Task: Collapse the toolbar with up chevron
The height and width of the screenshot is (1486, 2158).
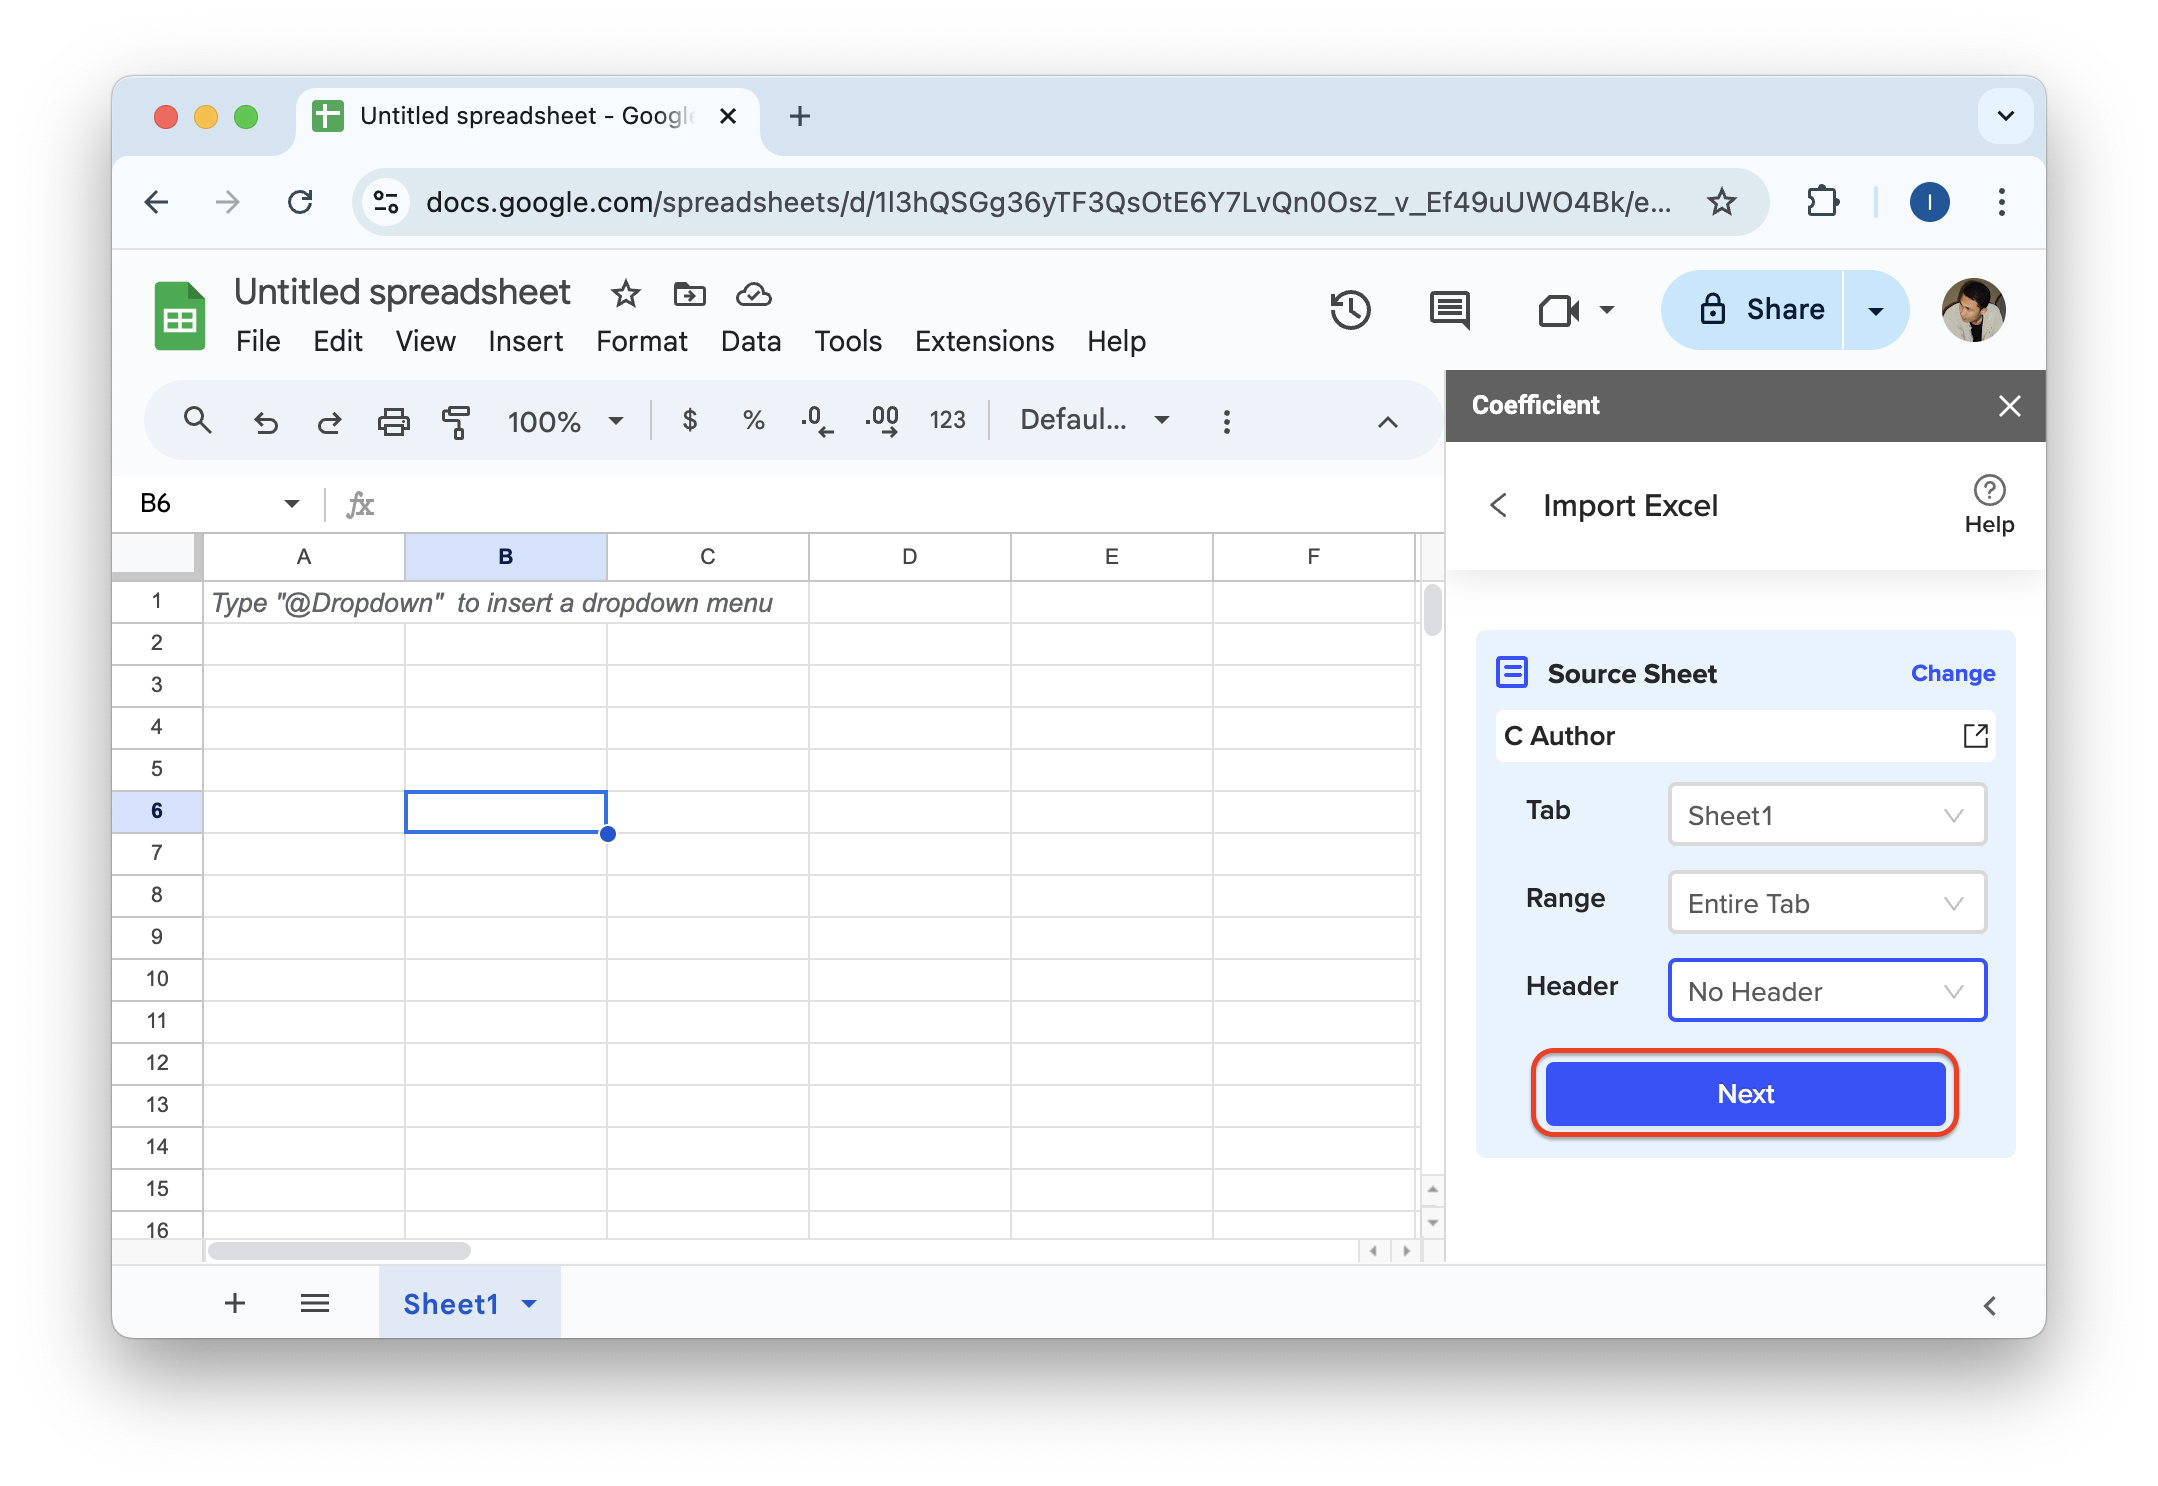Action: pyautogui.click(x=1387, y=421)
